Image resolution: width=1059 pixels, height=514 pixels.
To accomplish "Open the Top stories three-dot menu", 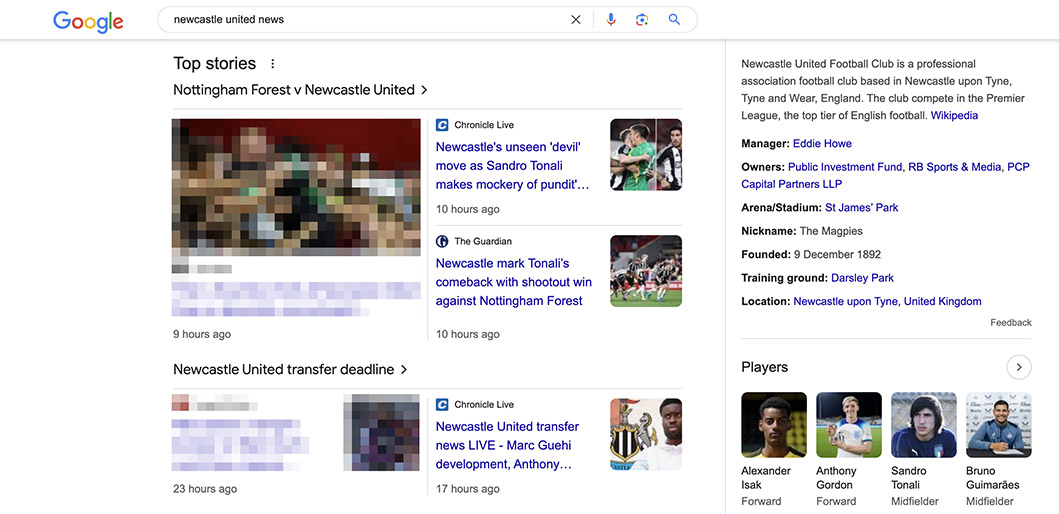I will pos(273,63).
